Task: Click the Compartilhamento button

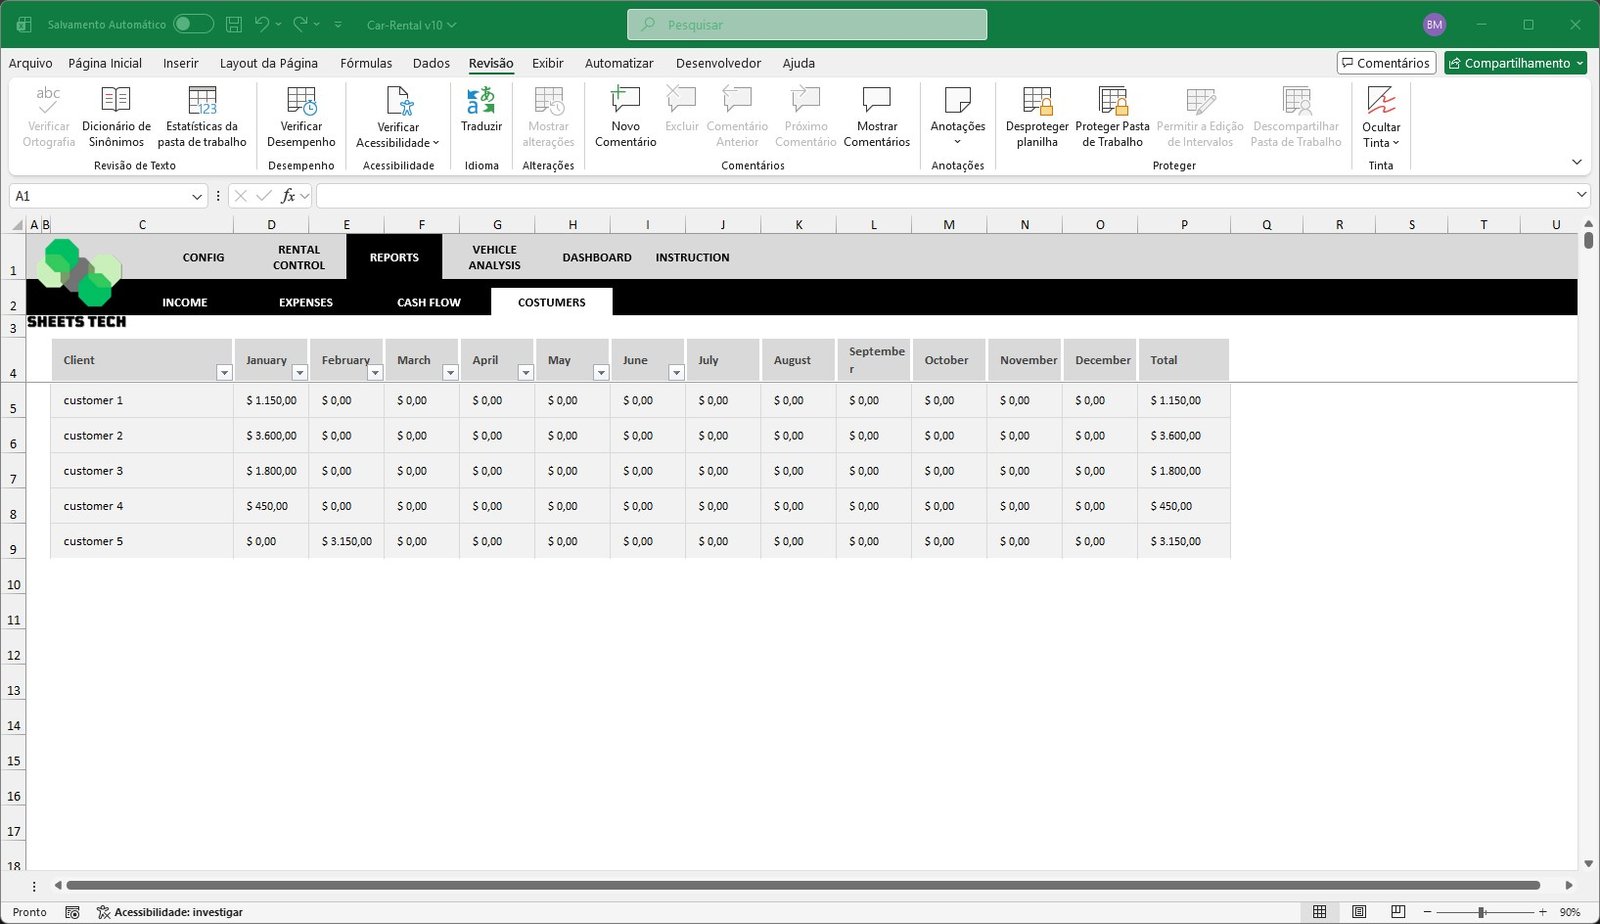Action: [x=1515, y=62]
